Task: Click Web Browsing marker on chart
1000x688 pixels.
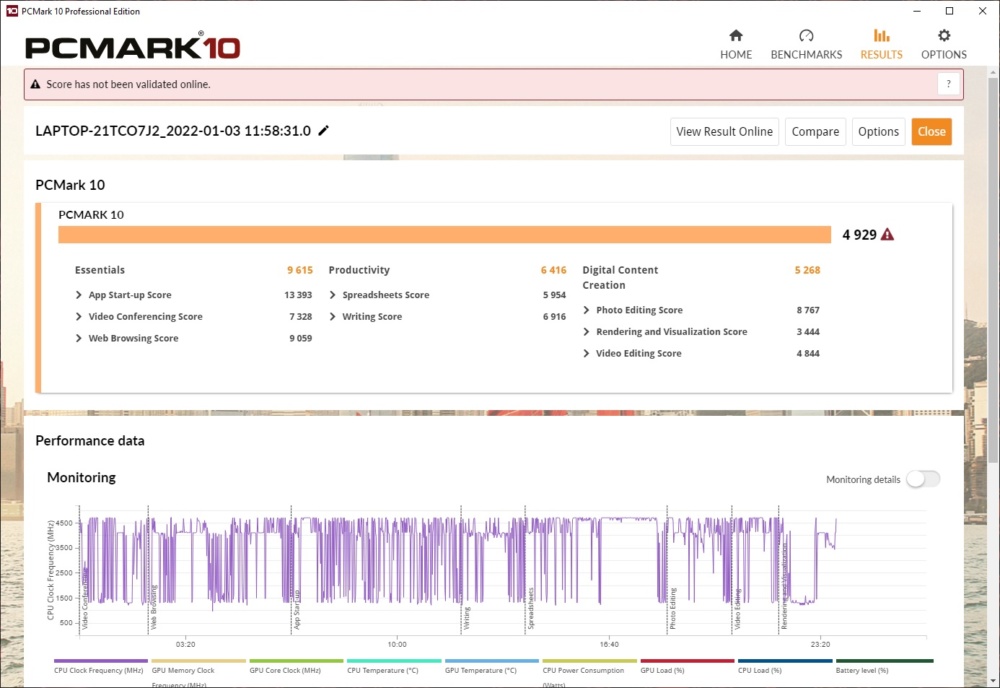Action: coord(153,608)
